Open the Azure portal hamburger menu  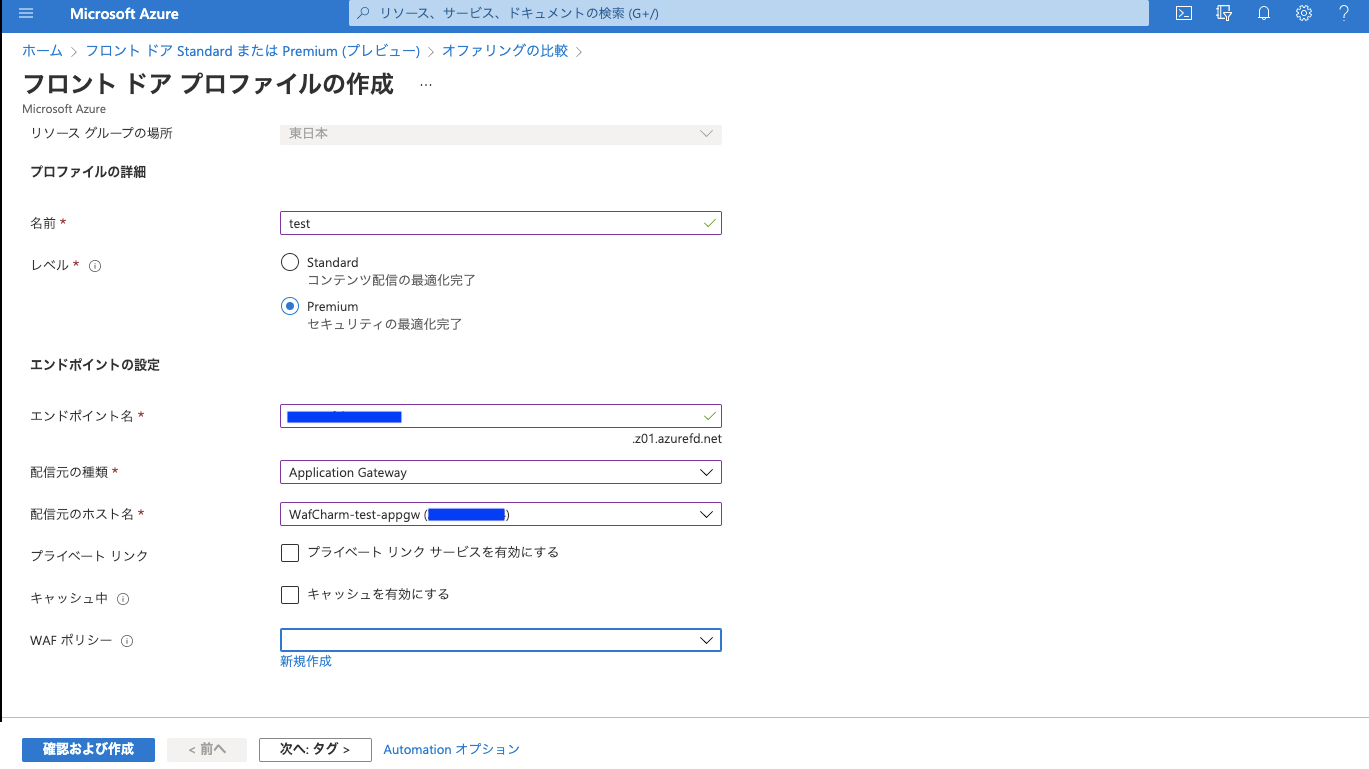[x=26, y=13]
